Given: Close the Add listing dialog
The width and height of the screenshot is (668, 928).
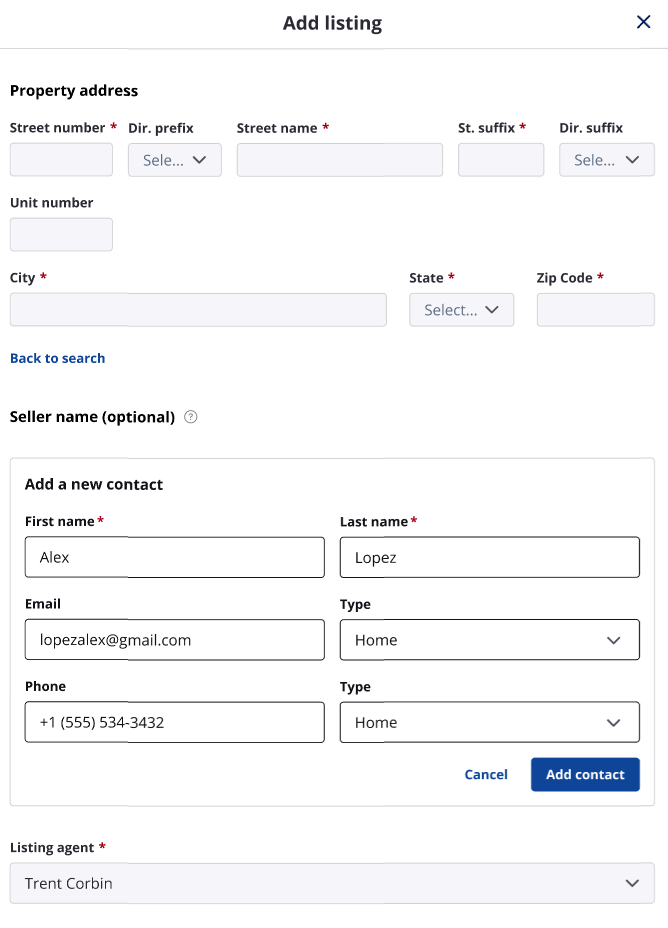Looking at the screenshot, I should click(644, 22).
